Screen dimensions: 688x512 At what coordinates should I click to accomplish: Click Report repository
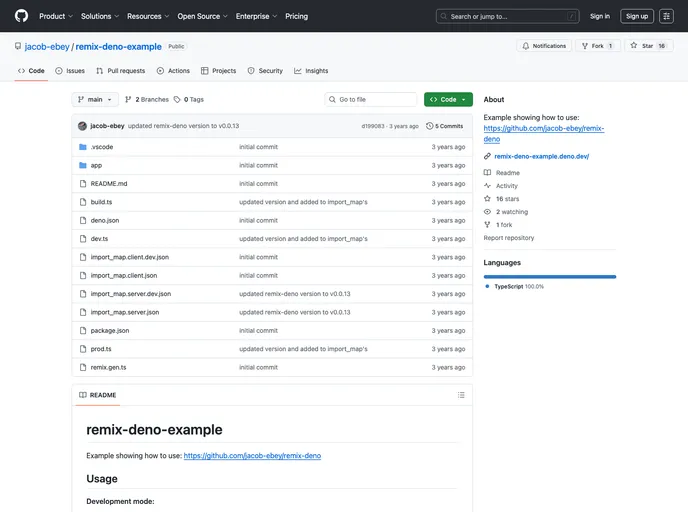click(x=509, y=238)
